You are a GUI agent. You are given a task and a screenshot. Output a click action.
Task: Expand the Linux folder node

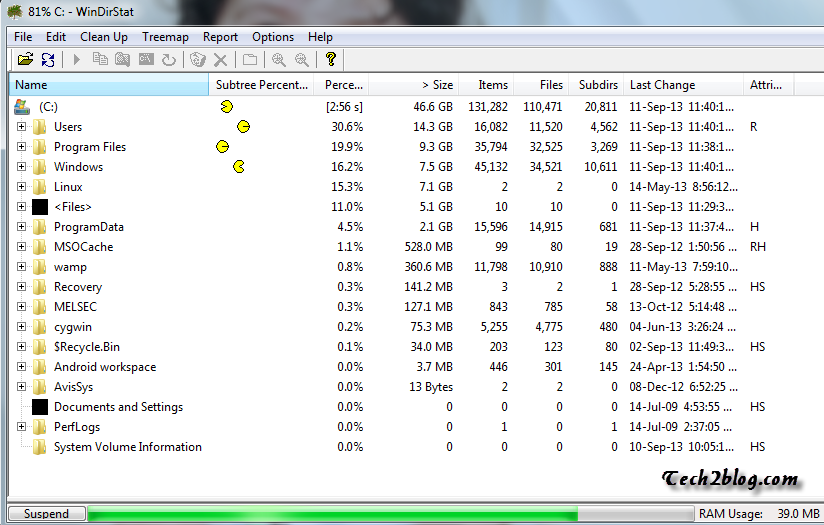coord(21,187)
